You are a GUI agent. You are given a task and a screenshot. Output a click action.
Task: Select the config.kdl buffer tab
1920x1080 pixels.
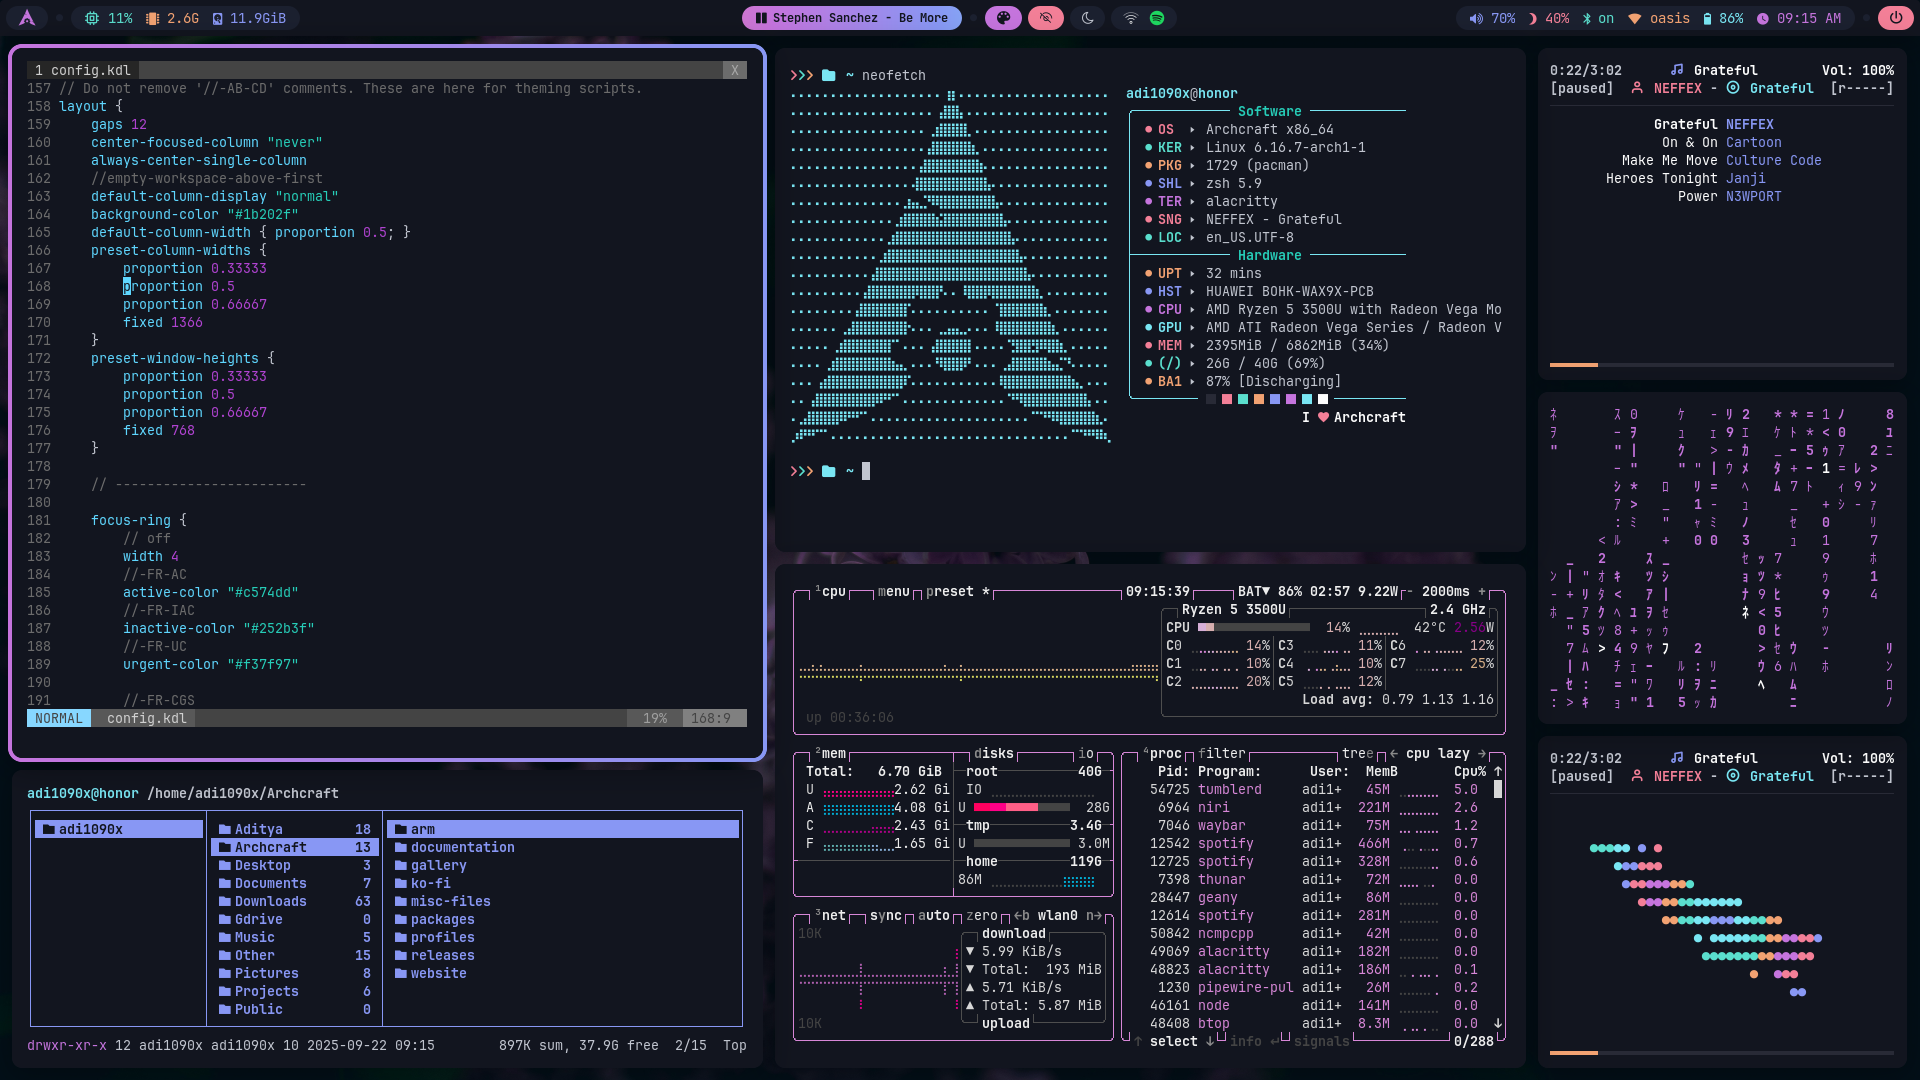coord(83,70)
